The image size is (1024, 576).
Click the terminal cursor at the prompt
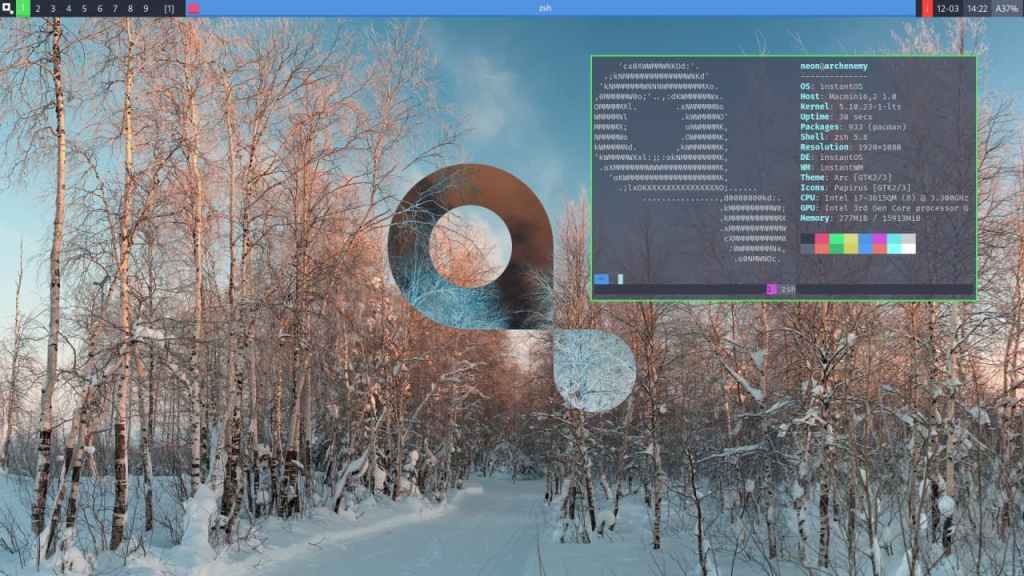(620, 279)
